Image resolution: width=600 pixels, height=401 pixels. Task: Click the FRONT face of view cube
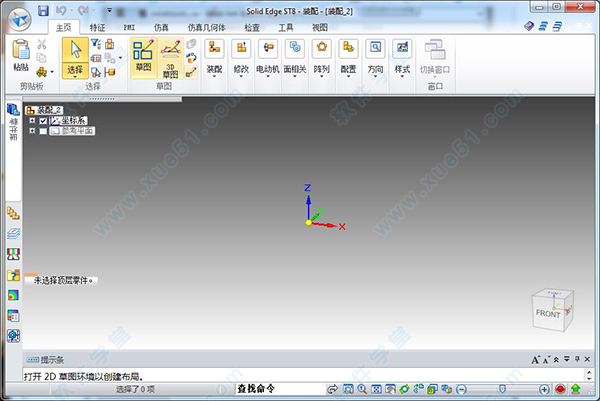[x=548, y=314]
